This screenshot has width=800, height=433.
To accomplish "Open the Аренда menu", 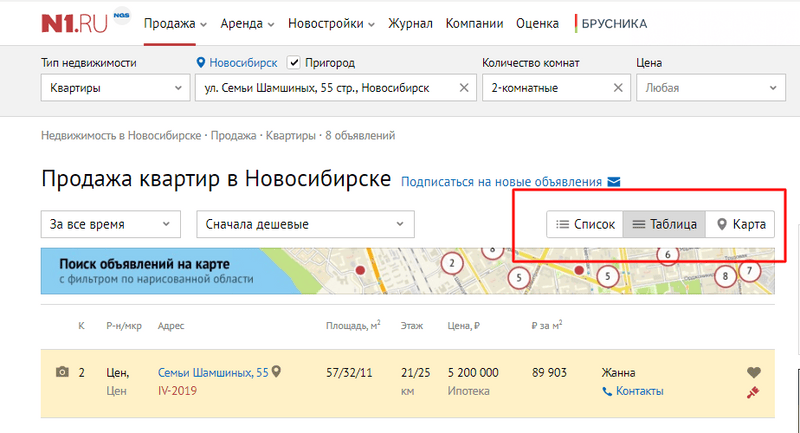I will 249,23.
